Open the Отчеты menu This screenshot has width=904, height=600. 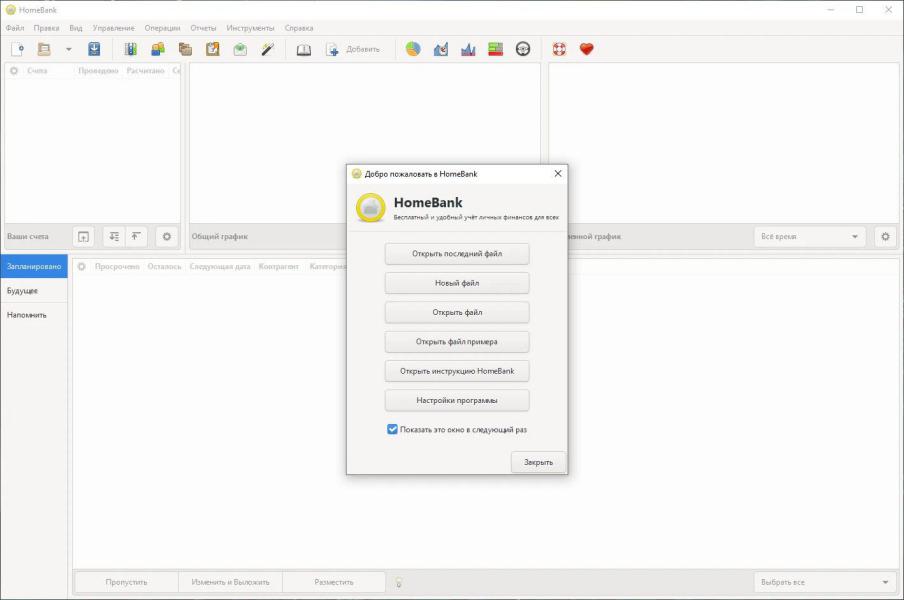tap(203, 28)
